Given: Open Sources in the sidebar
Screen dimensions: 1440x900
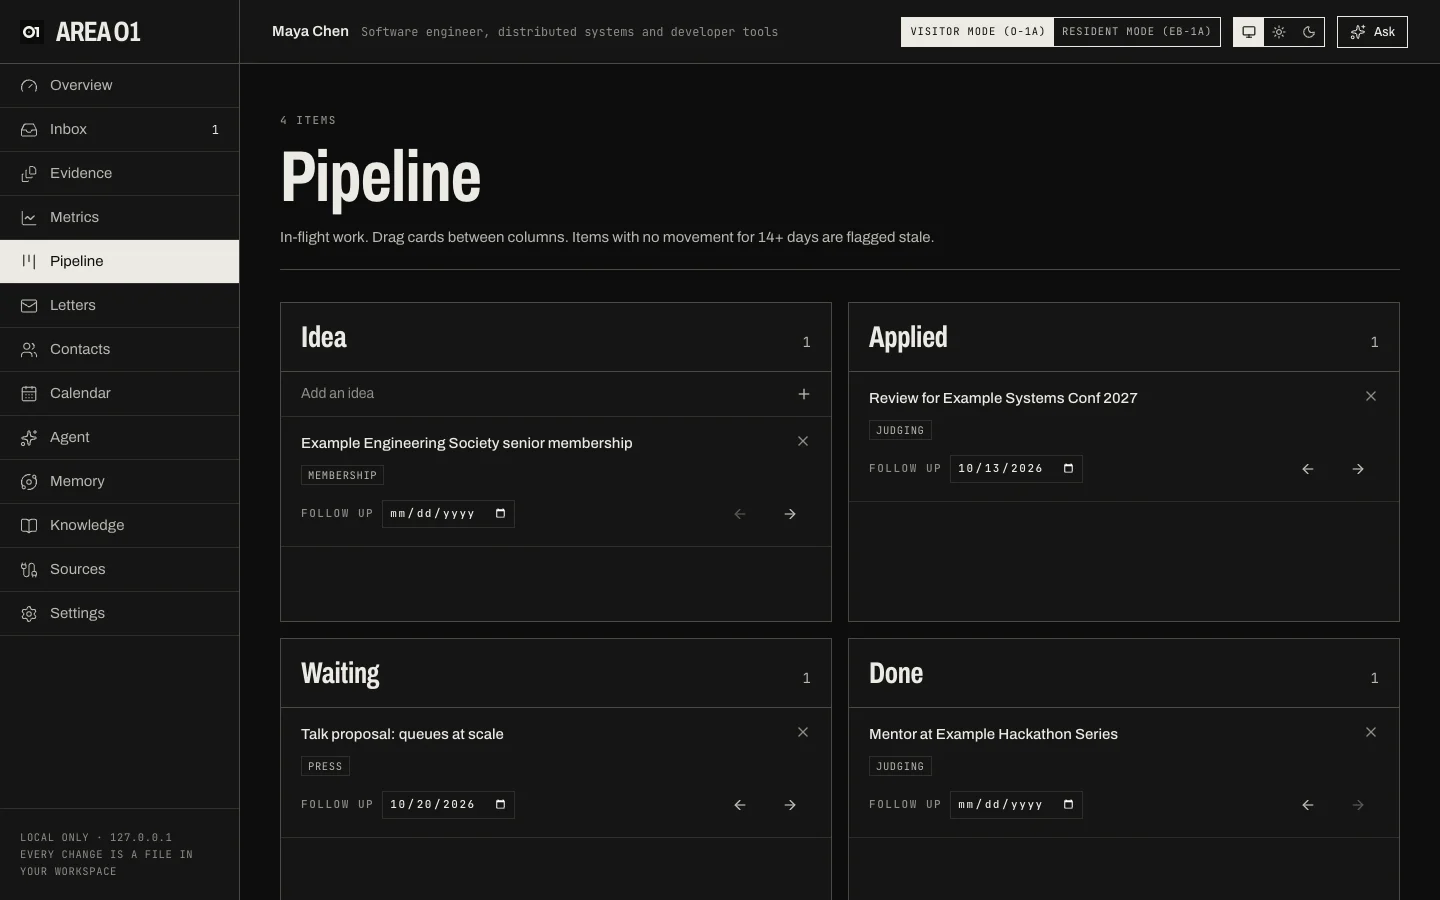Looking at the screenshot, I should pos(120,570).
